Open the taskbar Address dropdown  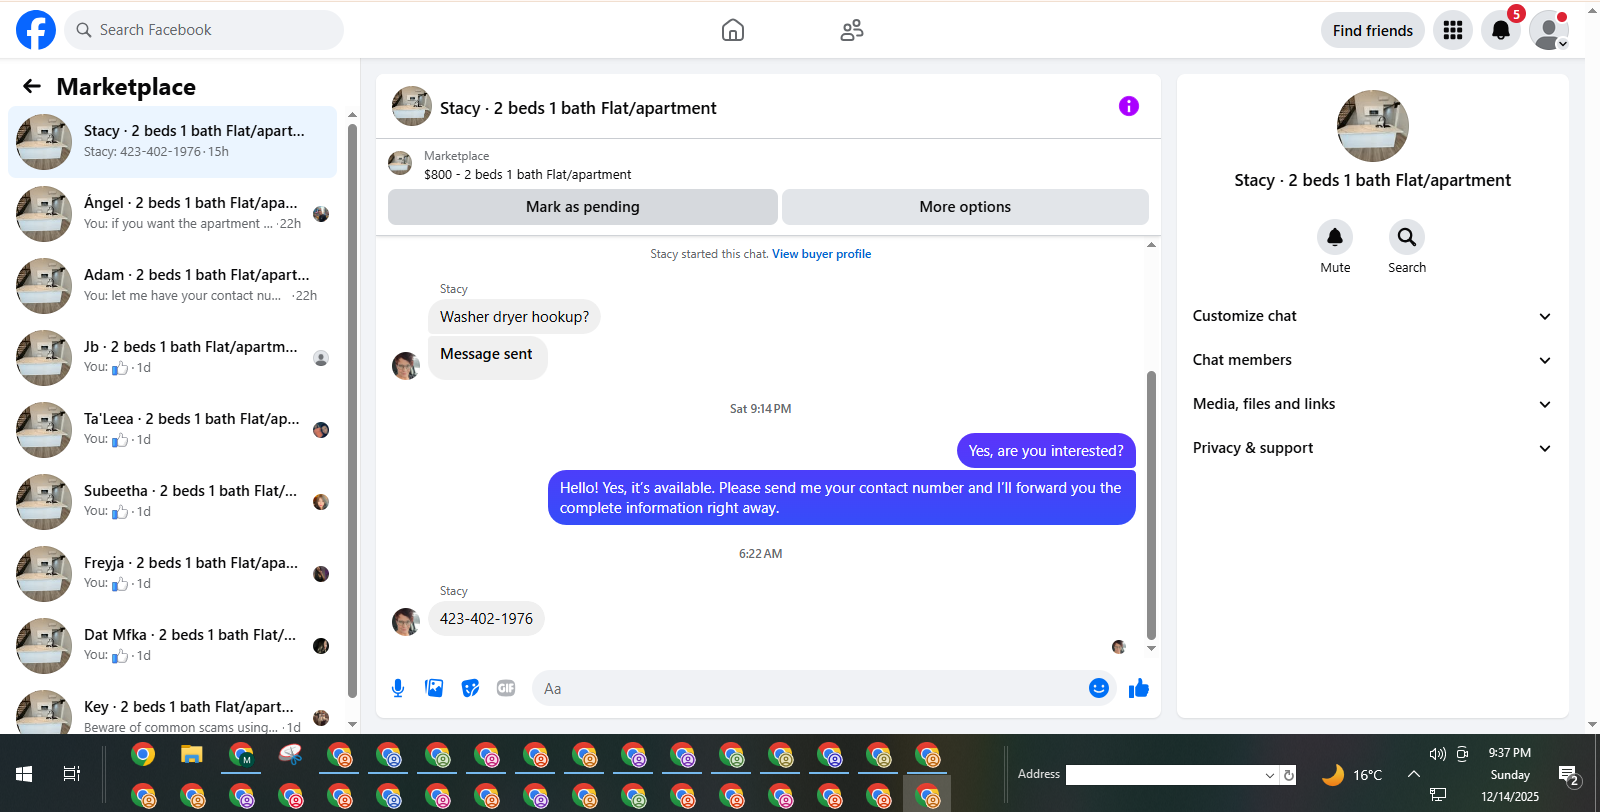pyautogui.click(x=1270, y=775)
